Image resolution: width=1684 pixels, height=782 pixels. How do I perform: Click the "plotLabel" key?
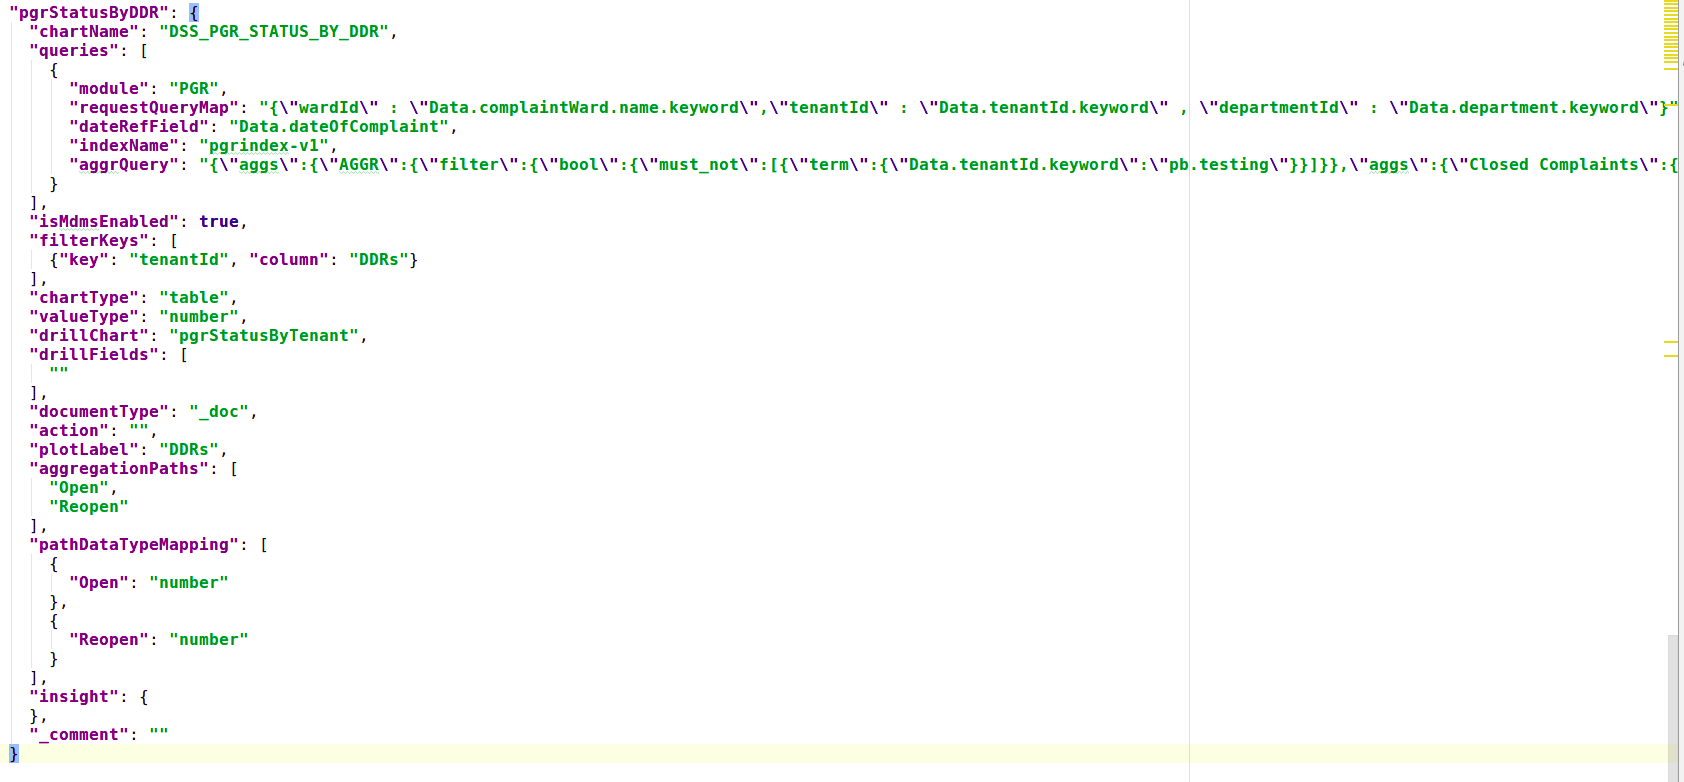pyautogui.click(x=84, y=450)
